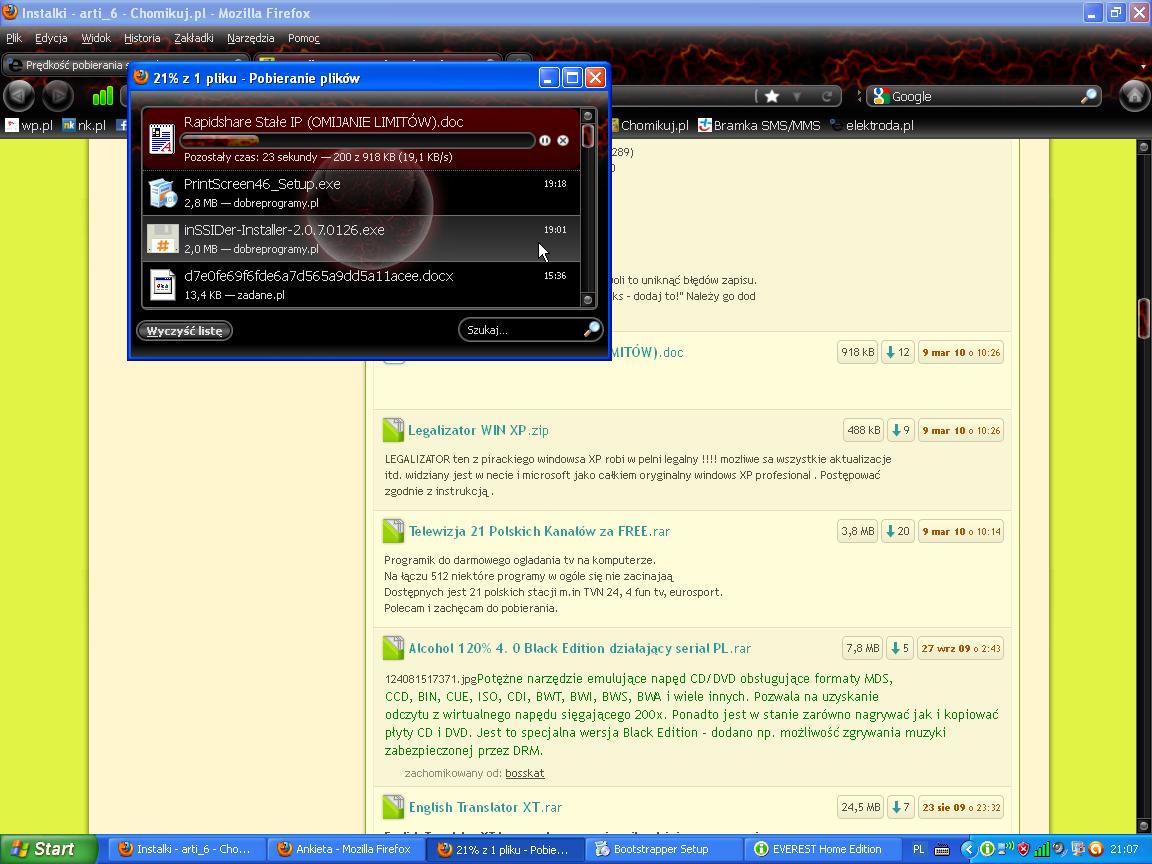The height and width of the screenshot is (864, 1152).
Task: Click the wireless network tray icon
Action: click(1006, 849)
